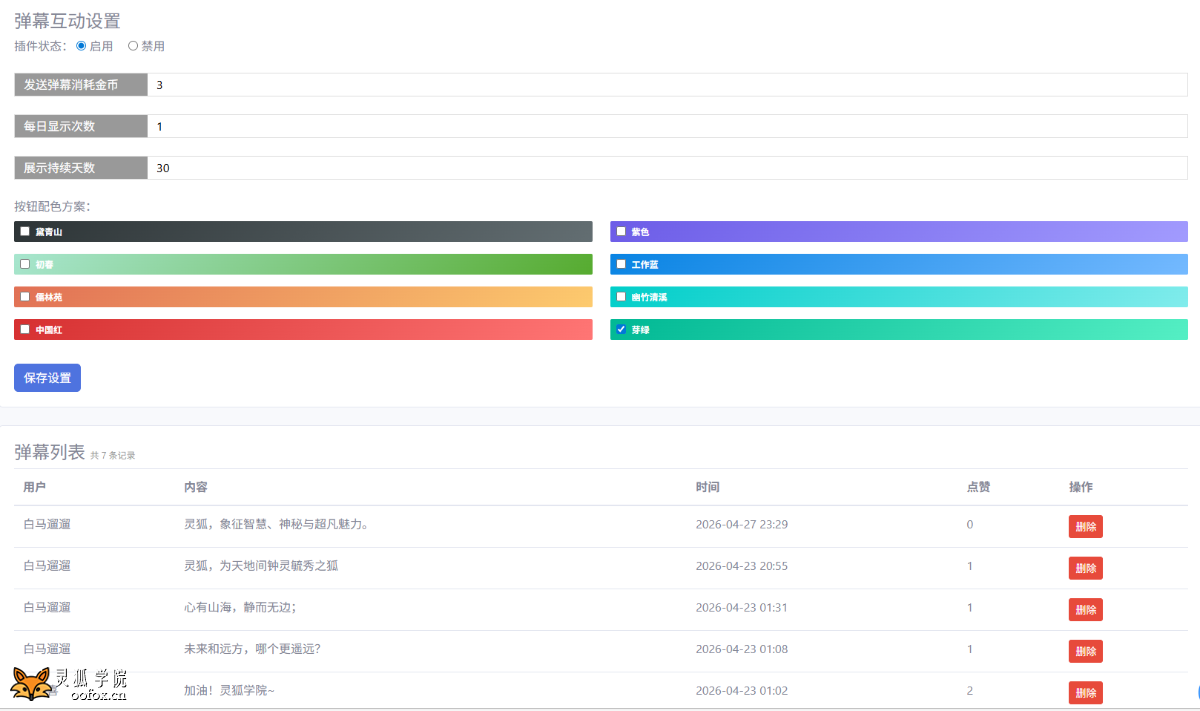The height and width of the screenshot is (711, 1200).
Task: Delete the danmaku posted at 2026-04-27 23:29
Action: pos(1085,527)
